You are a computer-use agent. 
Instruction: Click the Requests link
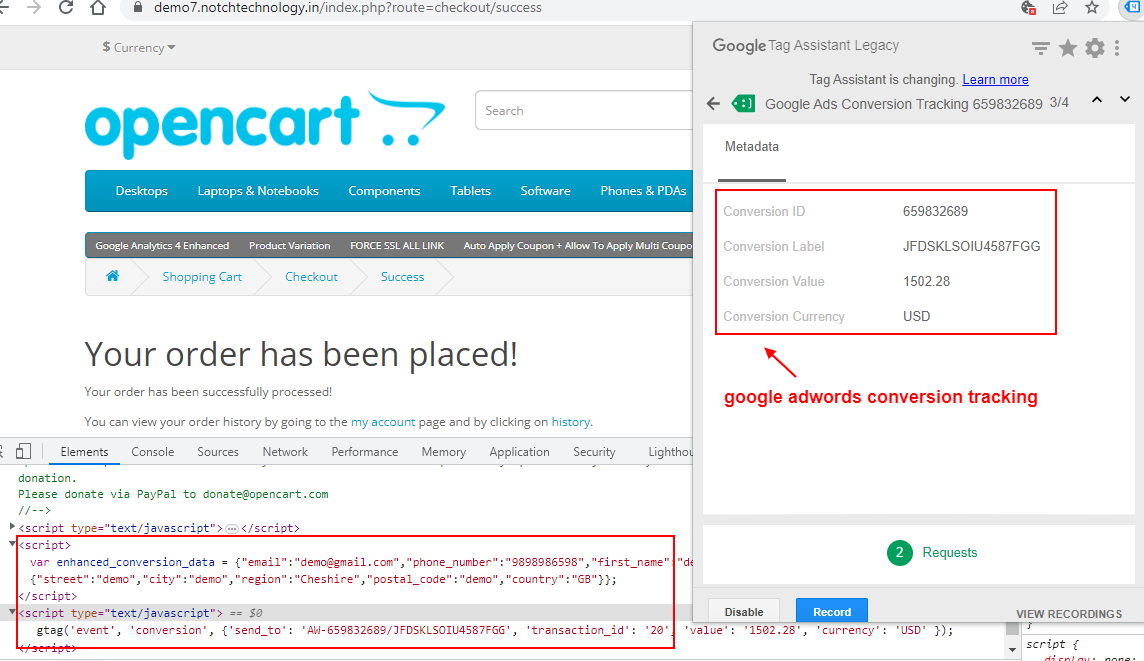949,552
